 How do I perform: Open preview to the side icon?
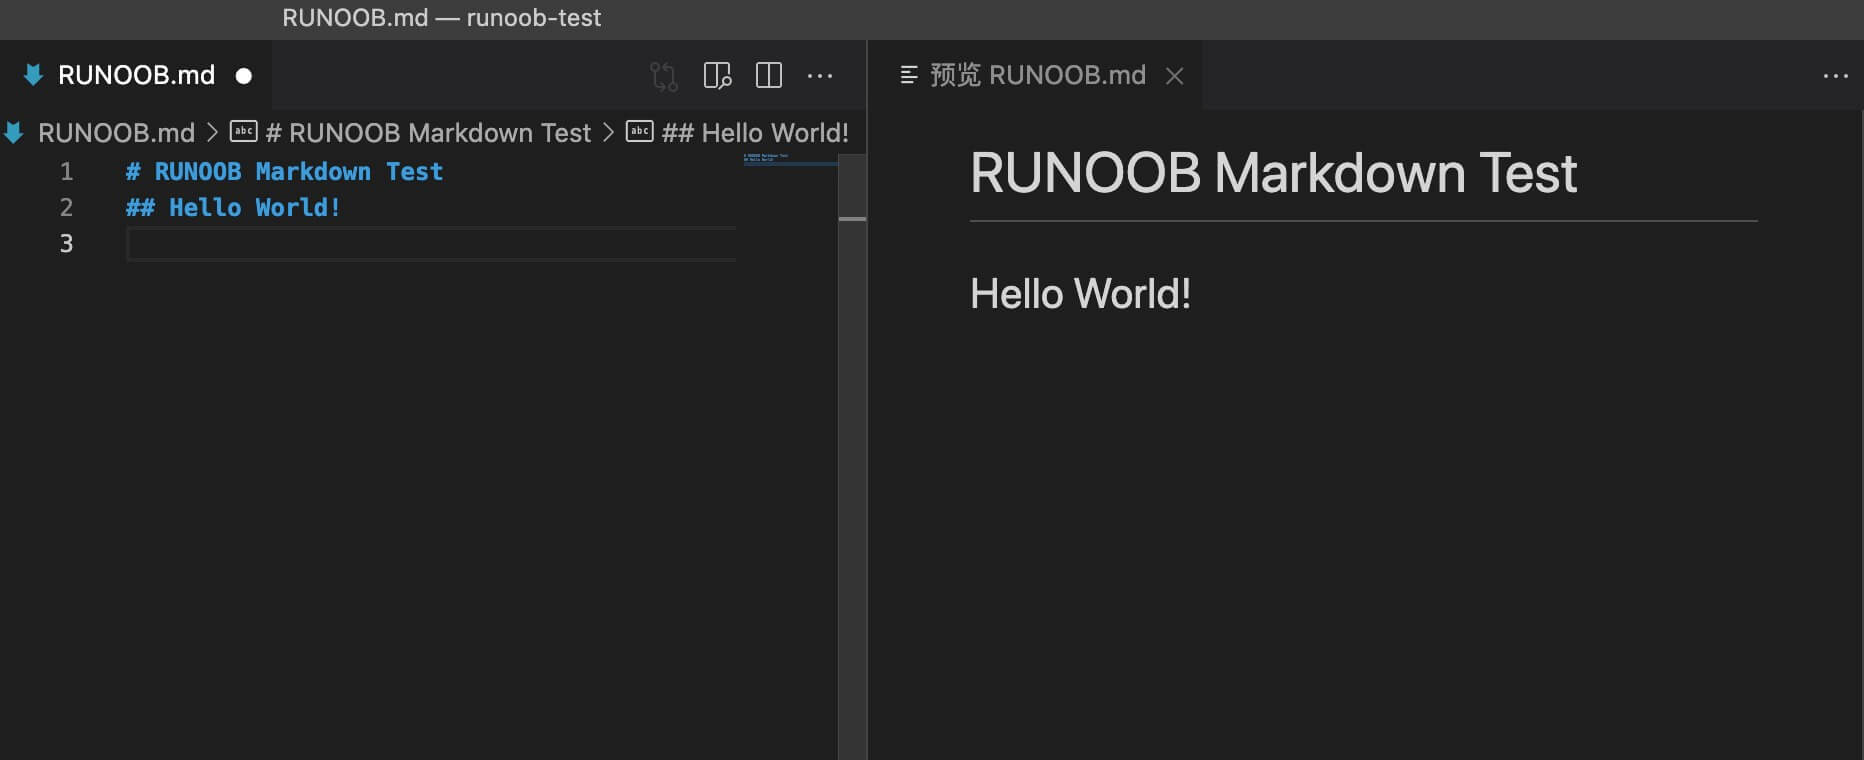pyautogui.click(x=717, y=76)
